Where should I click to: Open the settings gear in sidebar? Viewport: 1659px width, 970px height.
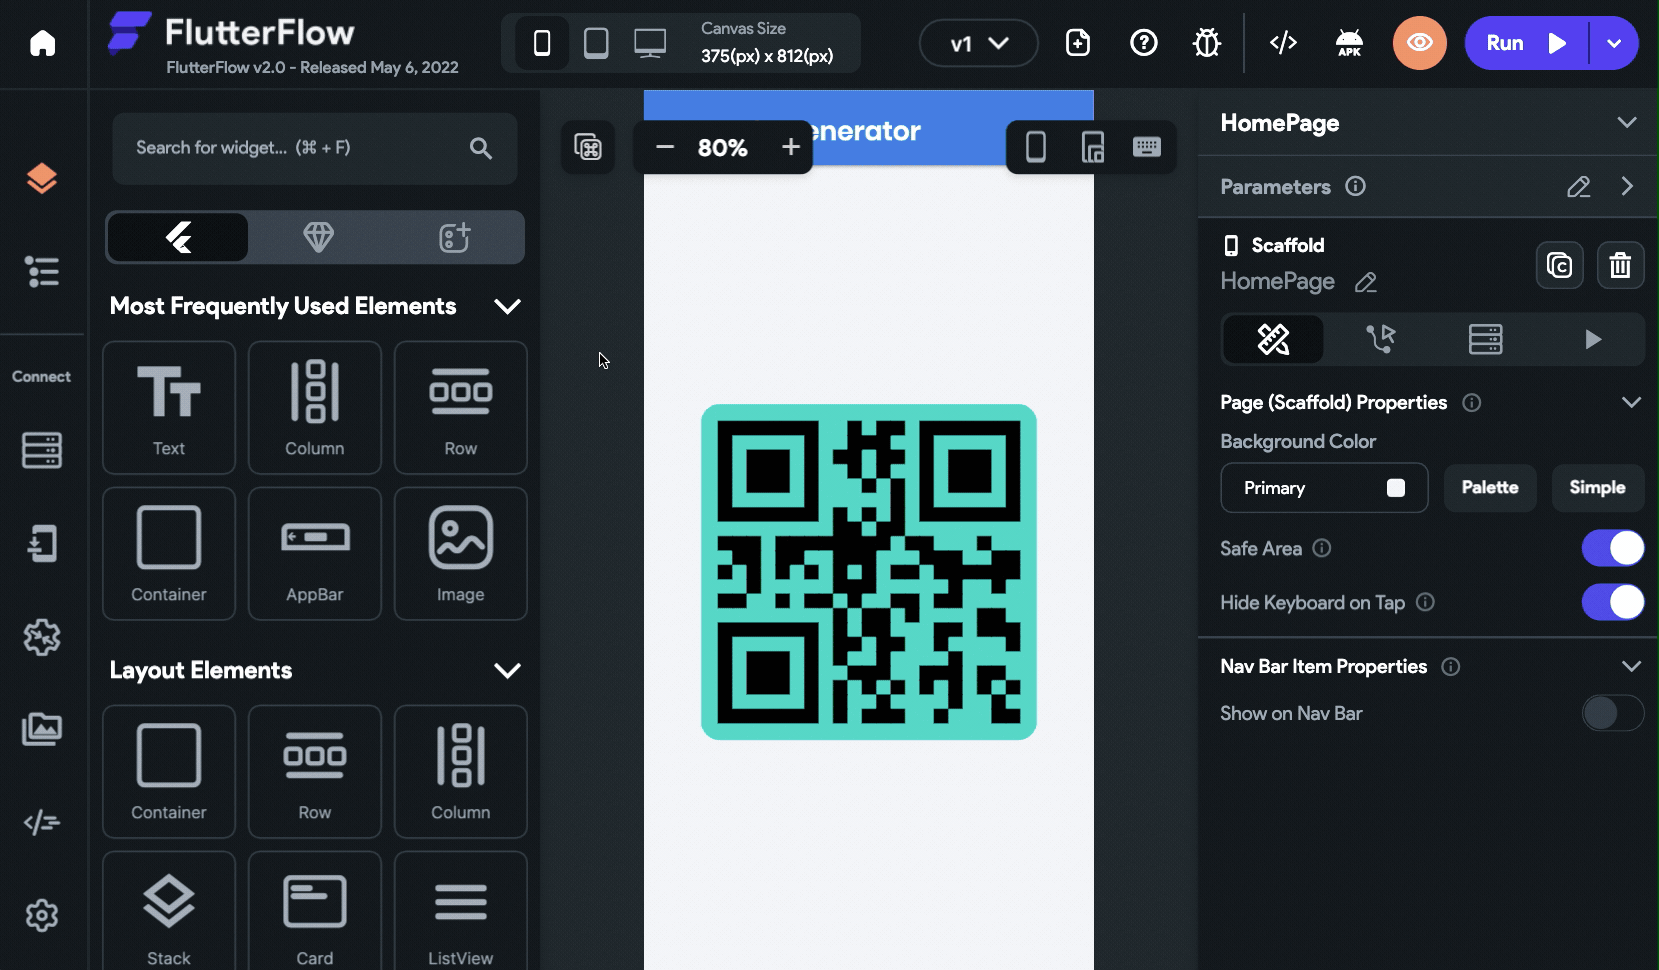point(42,915)
